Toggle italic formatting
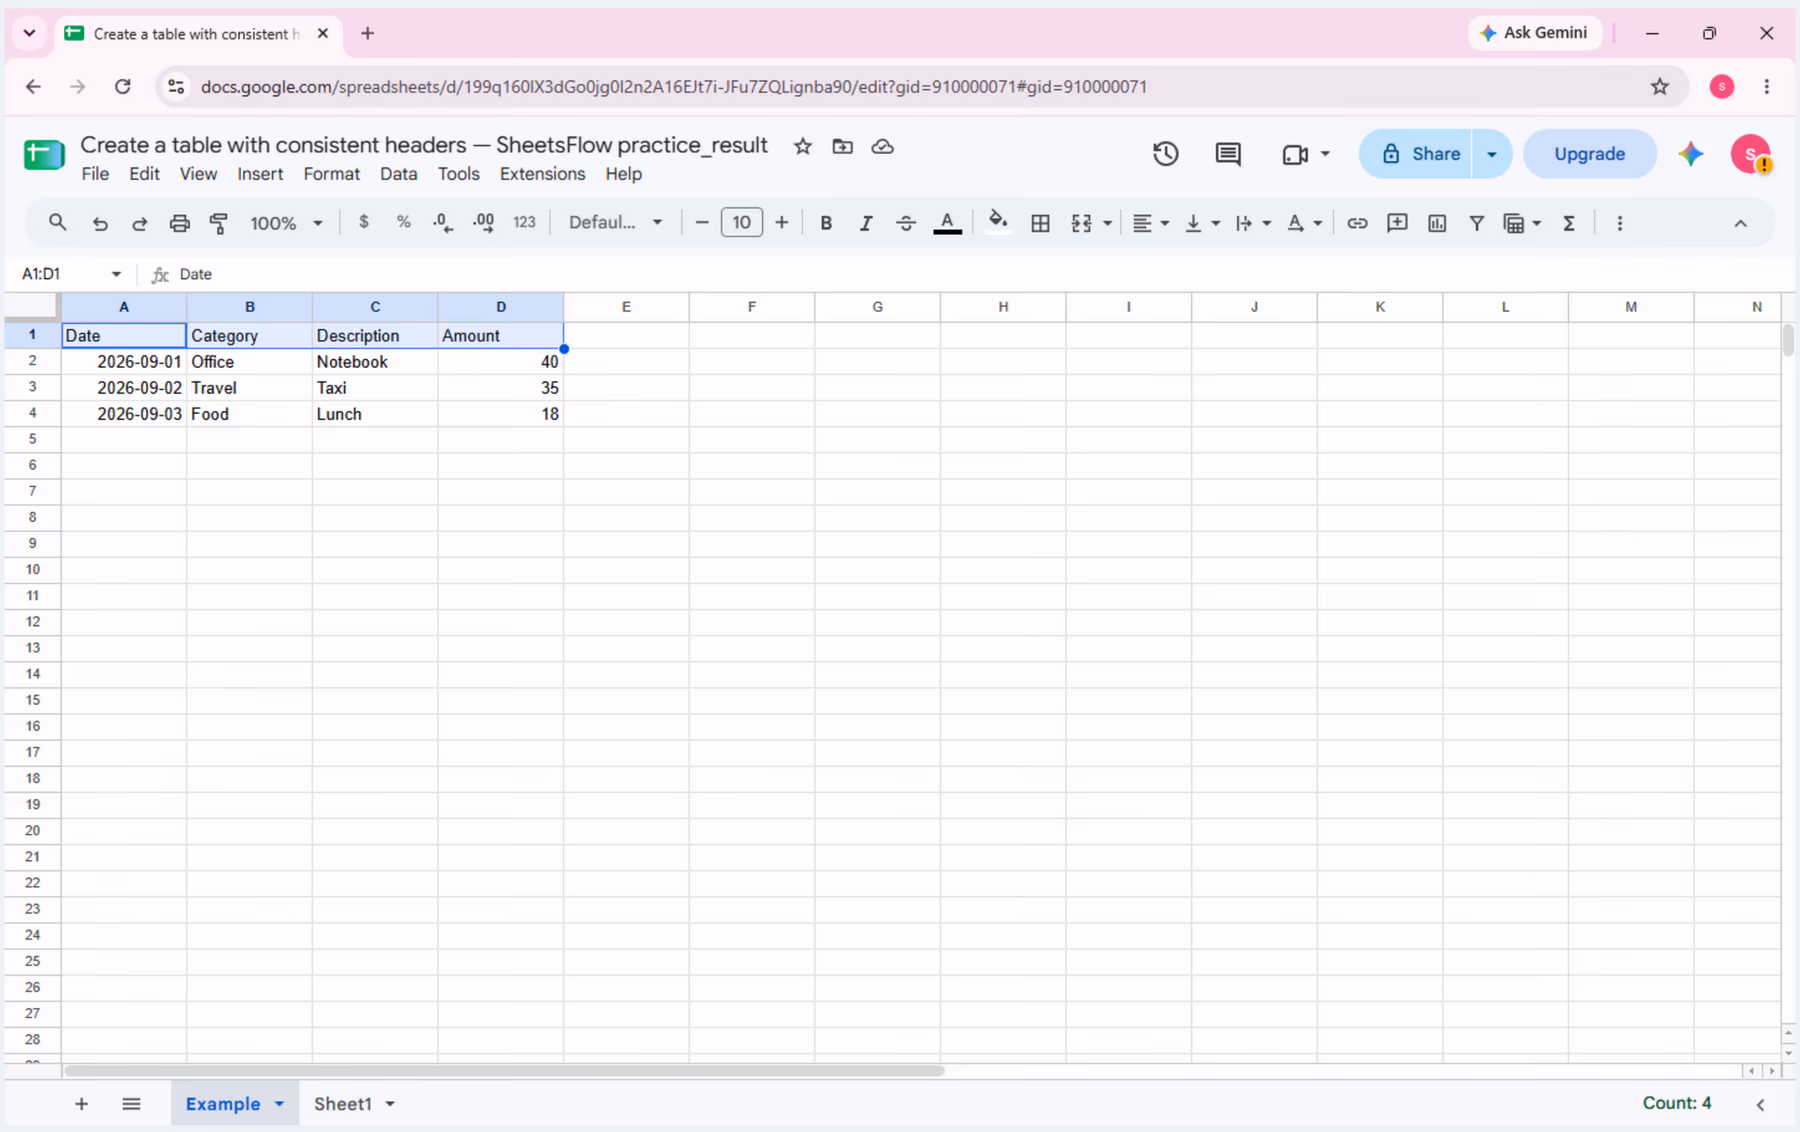The height and width of the screenshot is (1132, 1800). coord(866,223)
